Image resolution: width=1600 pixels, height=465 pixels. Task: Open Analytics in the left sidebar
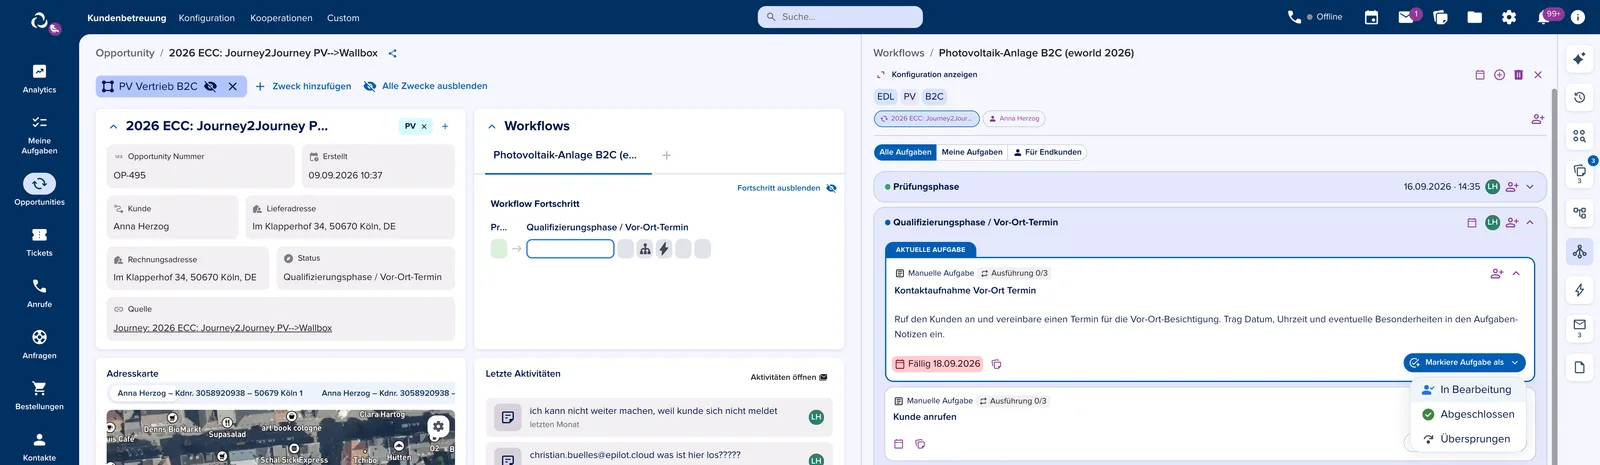39,78
